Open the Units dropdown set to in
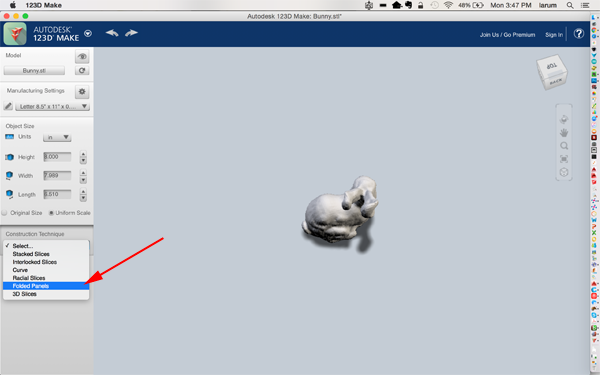600x375 pixels. [57, 137]
